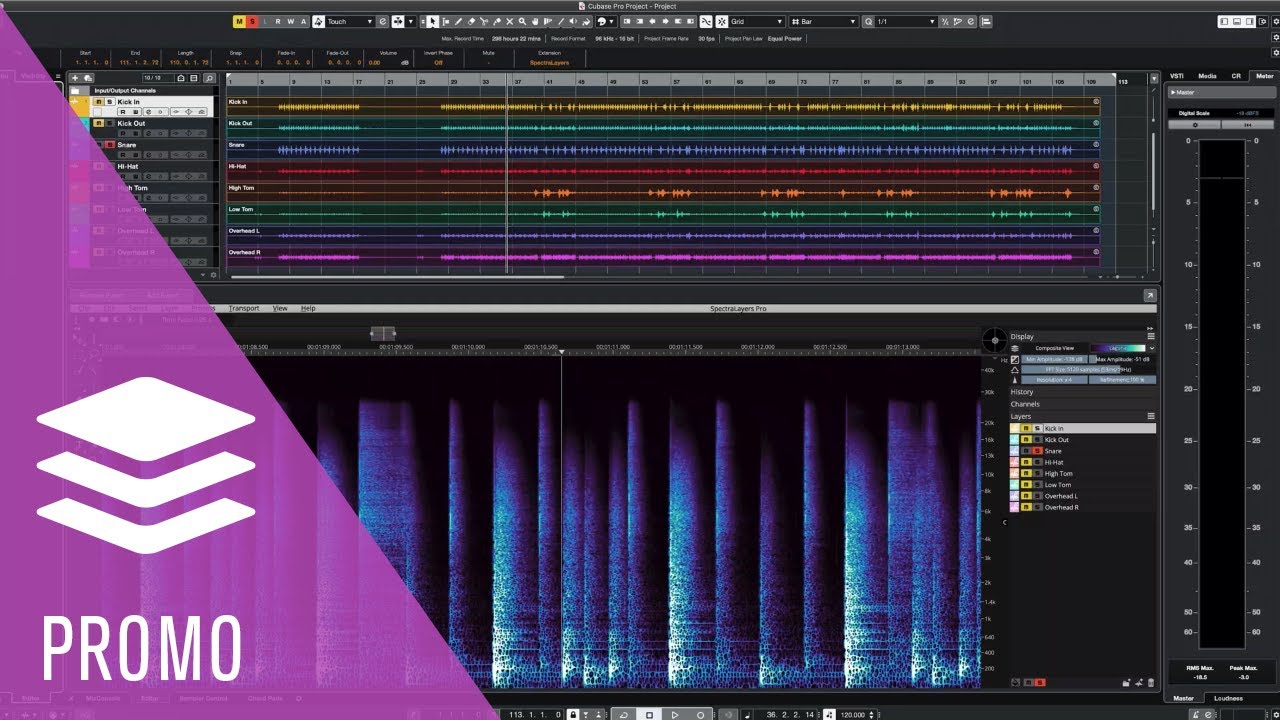Image resolution: width=1280 pixels, height=720 pixels.
Task: Activate the transport Cycle loop button
Action: click(624, 715)
